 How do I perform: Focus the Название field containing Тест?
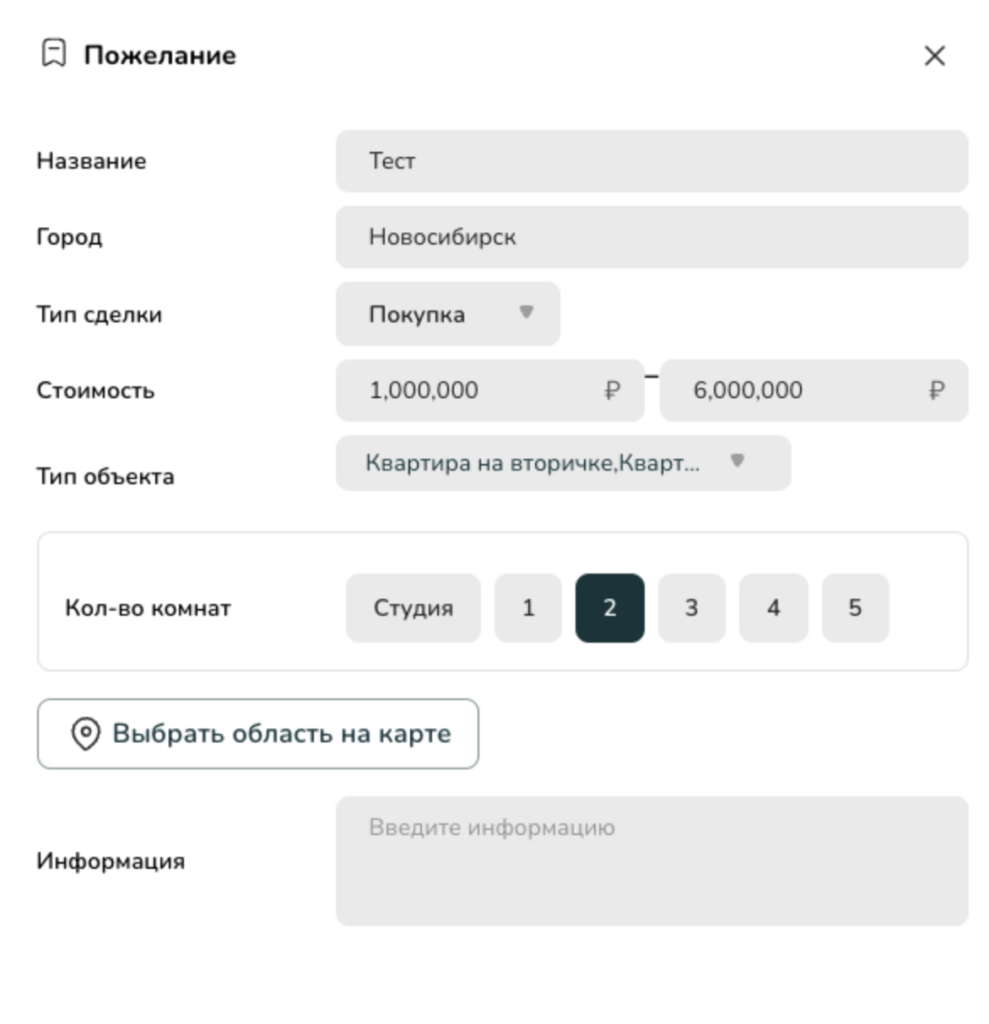point(651,161)
